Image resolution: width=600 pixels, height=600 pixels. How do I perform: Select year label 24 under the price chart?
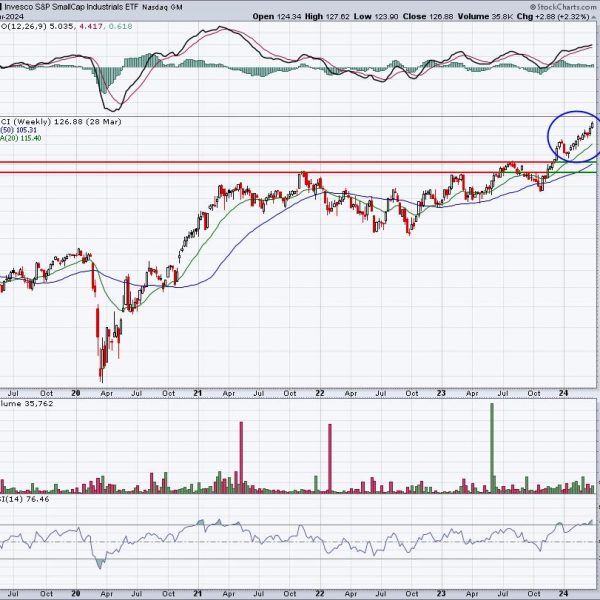563,393
